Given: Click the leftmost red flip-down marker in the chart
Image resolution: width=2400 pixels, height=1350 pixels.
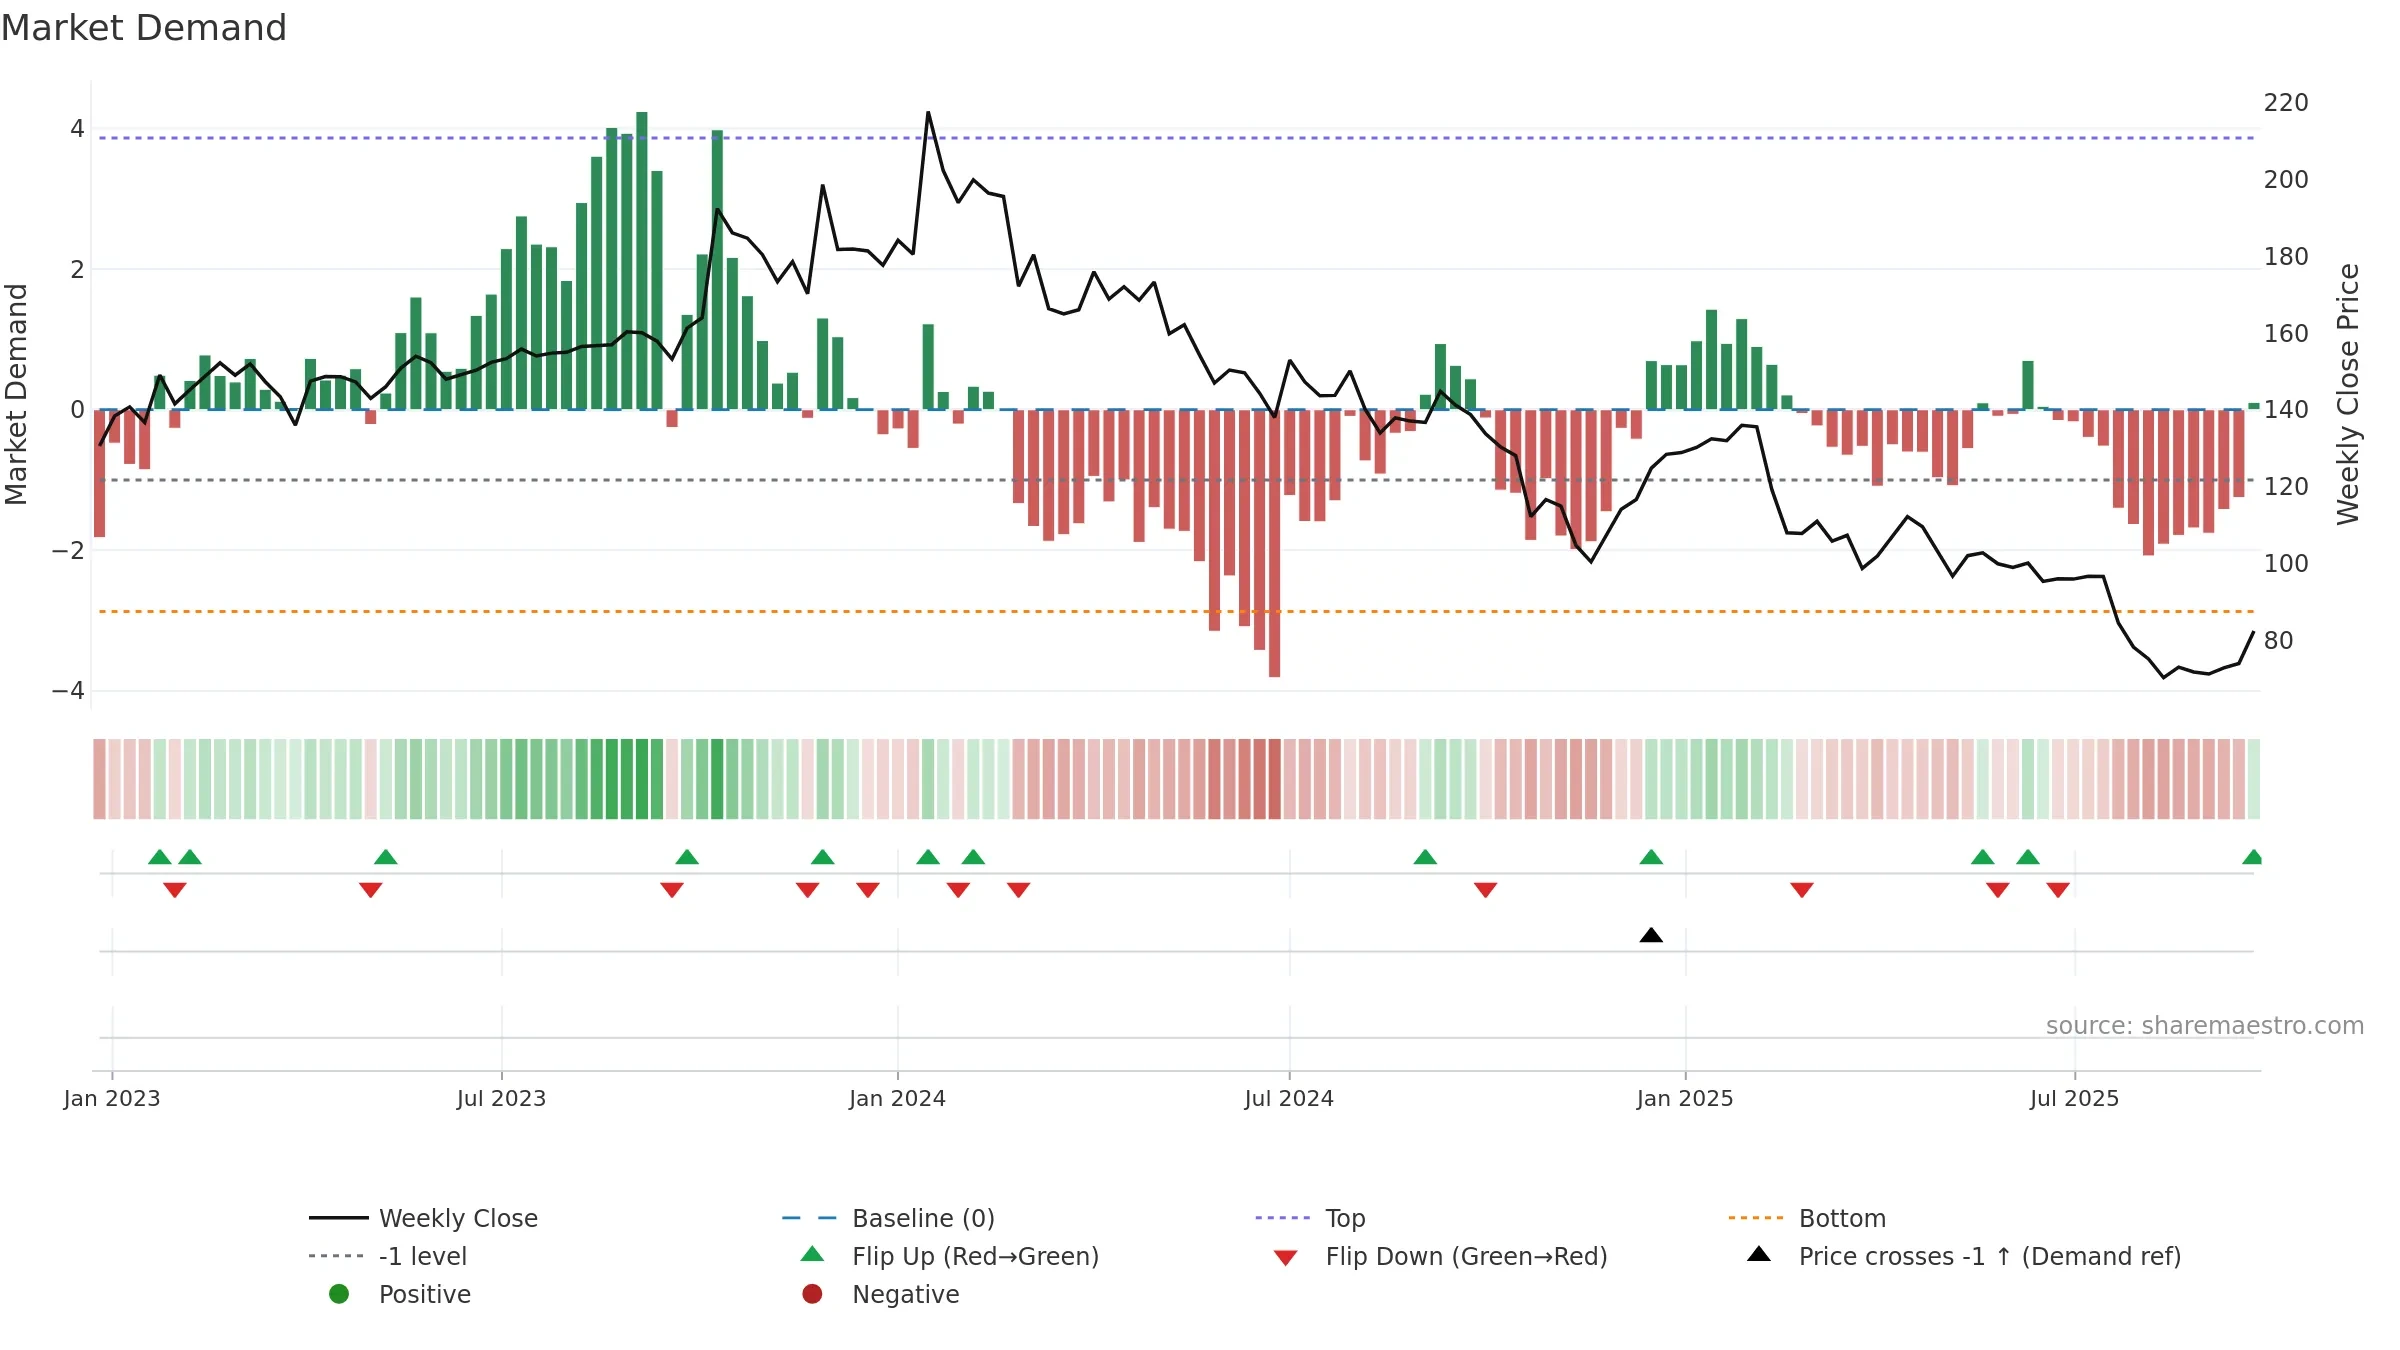Looking at the screenshot, I should (x=175, y=890).
